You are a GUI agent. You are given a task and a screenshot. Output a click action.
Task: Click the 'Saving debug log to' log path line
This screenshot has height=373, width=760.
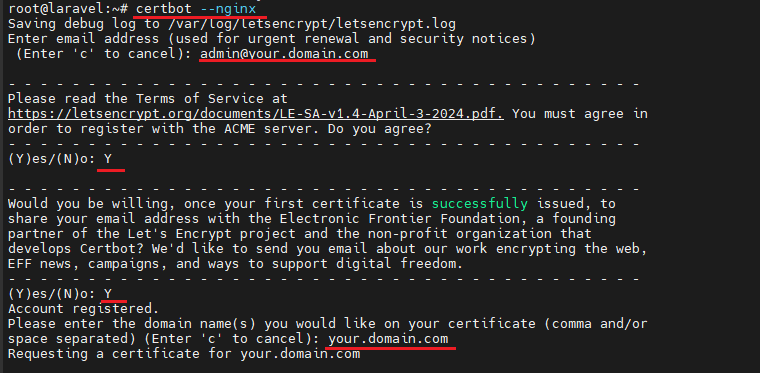coord(232,24)
